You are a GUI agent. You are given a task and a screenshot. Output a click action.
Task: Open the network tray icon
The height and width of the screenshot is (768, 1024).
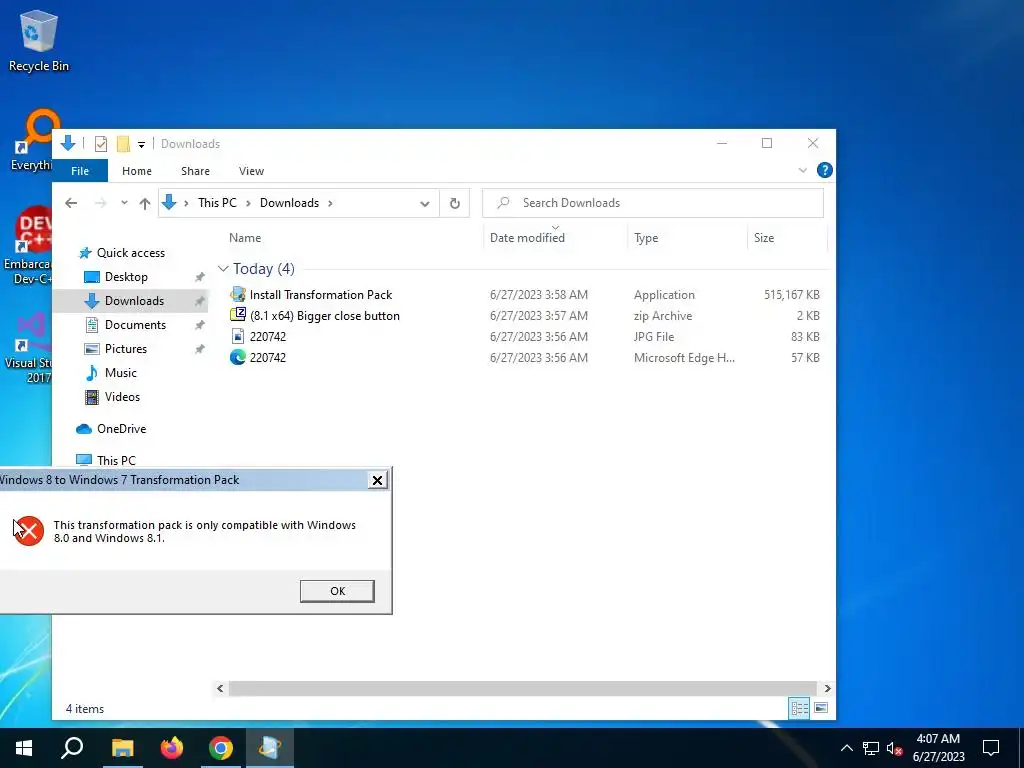tap(871, 748)
